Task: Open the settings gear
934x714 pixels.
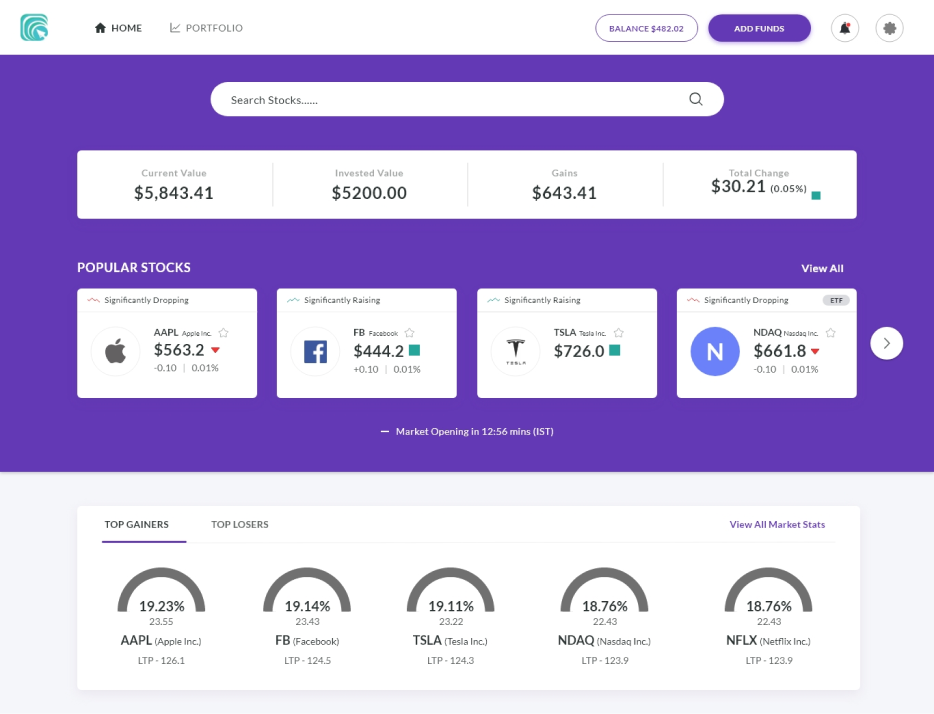Action: tap(889, 27)
